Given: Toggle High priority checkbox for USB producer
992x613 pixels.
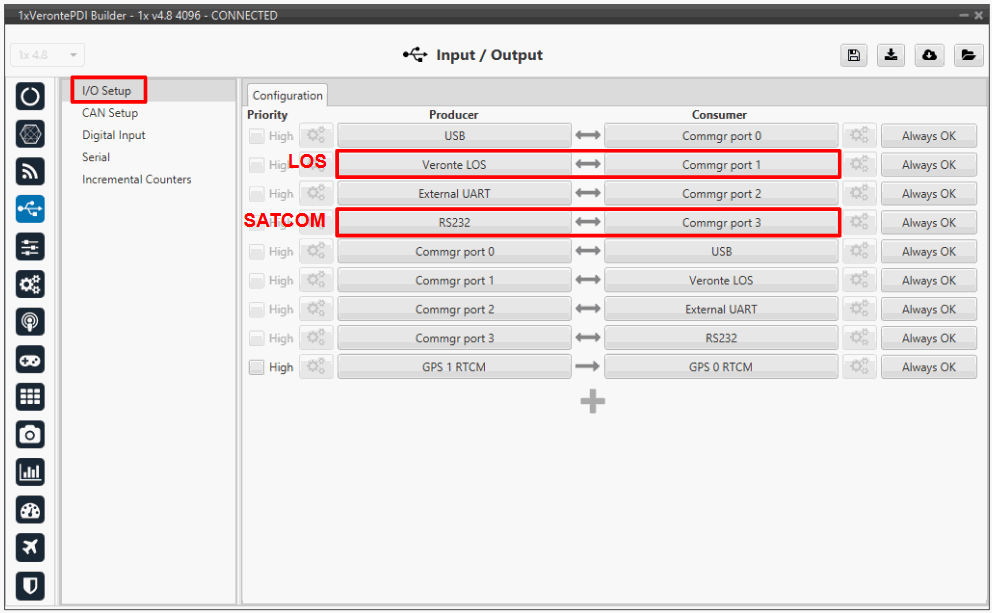Looking at the screenshot, I should pos(257,136).
